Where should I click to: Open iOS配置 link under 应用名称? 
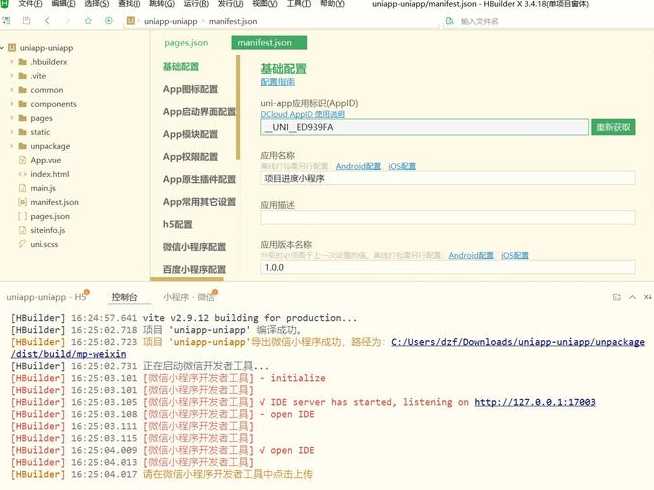coord(402,166)
